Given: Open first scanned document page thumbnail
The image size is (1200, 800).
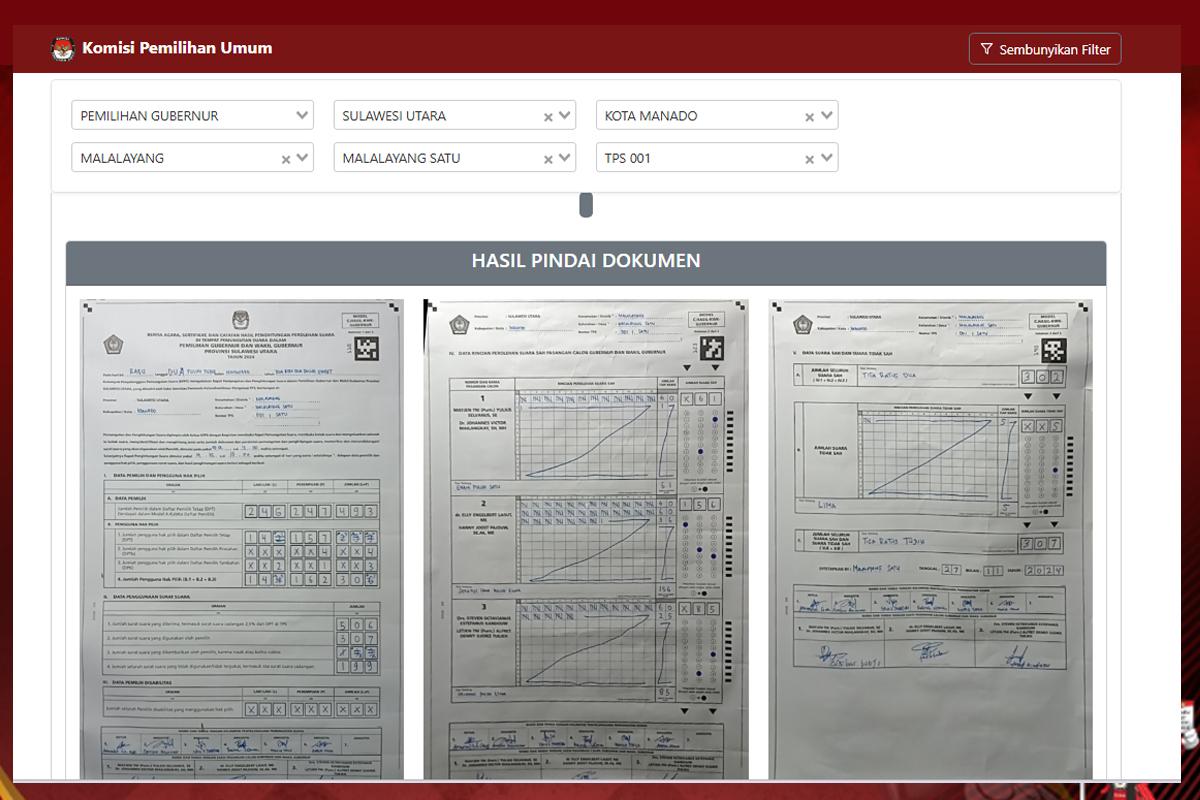Looking at the screenshot, I should [x=242, y=539].
